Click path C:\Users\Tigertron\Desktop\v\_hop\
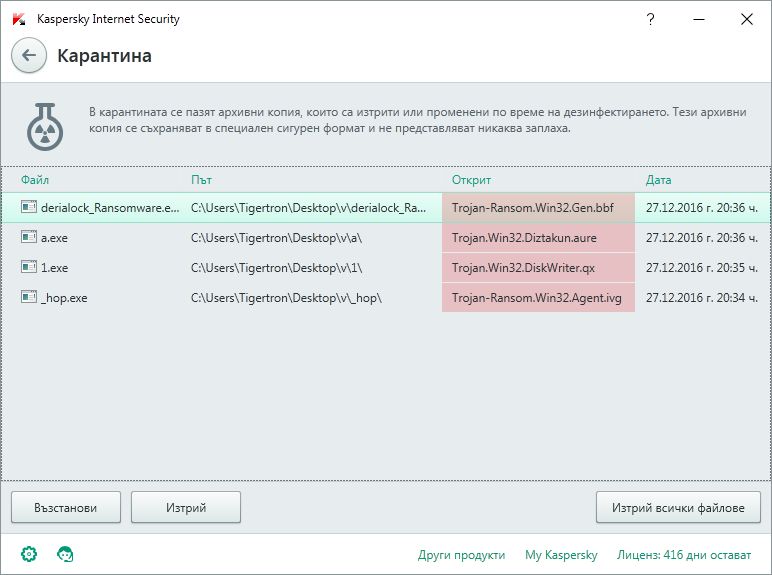This screenshot has height=575, width=772. pos(286,298)
